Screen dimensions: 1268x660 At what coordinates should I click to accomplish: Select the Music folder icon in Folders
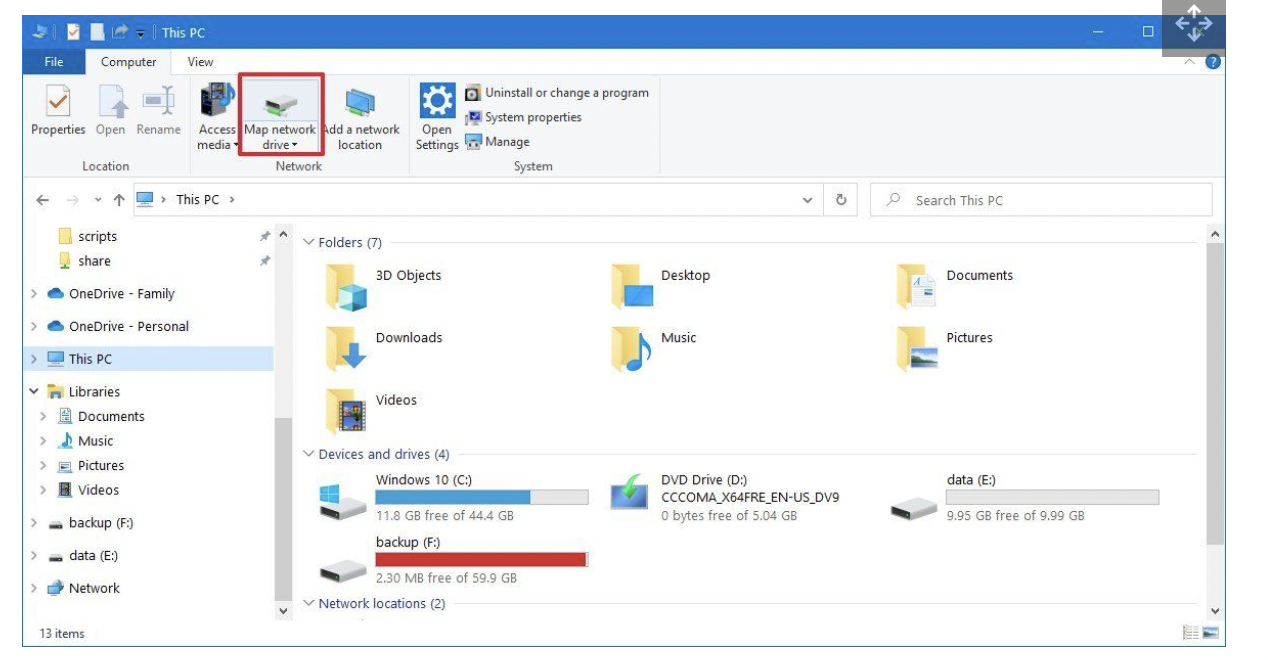(632, 350)
